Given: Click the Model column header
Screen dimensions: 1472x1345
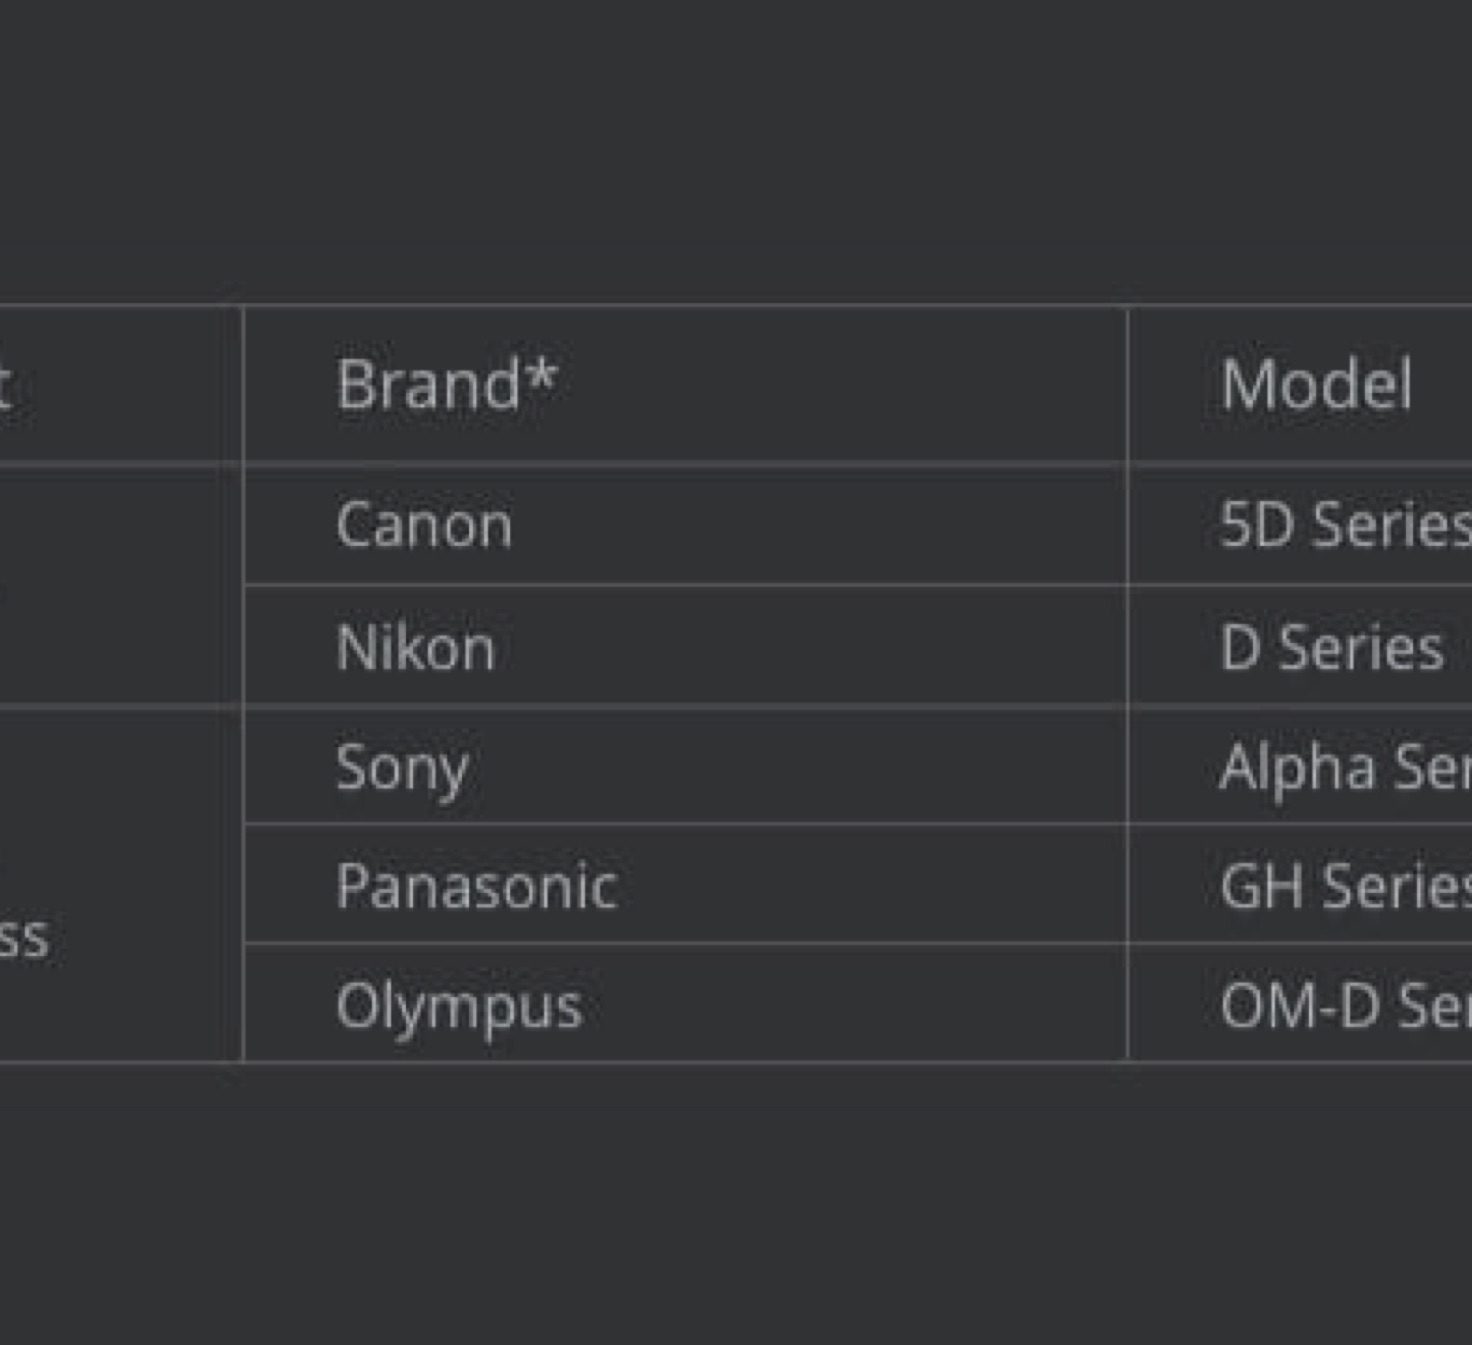Looking at the screenshot, I should [x=1316, y=385].
